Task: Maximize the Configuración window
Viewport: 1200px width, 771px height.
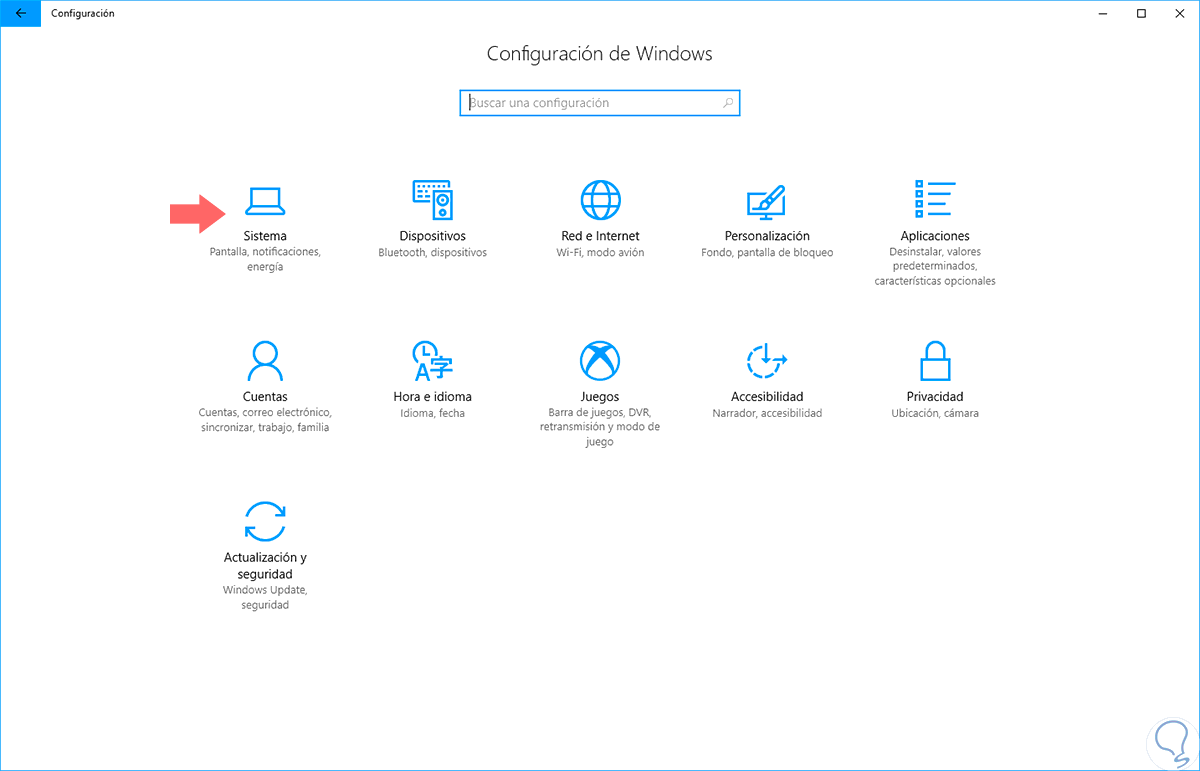Action: tap(1141, 14)
